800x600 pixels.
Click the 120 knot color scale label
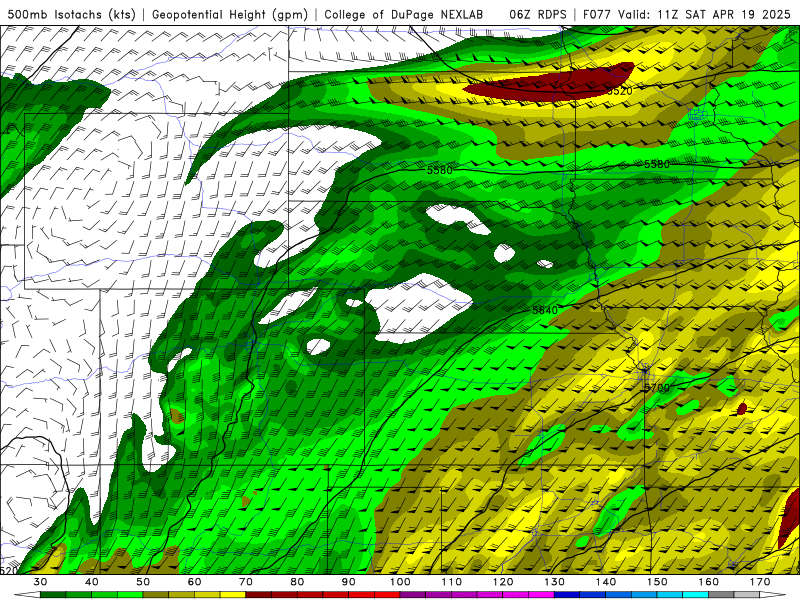(x=503, y=582)
